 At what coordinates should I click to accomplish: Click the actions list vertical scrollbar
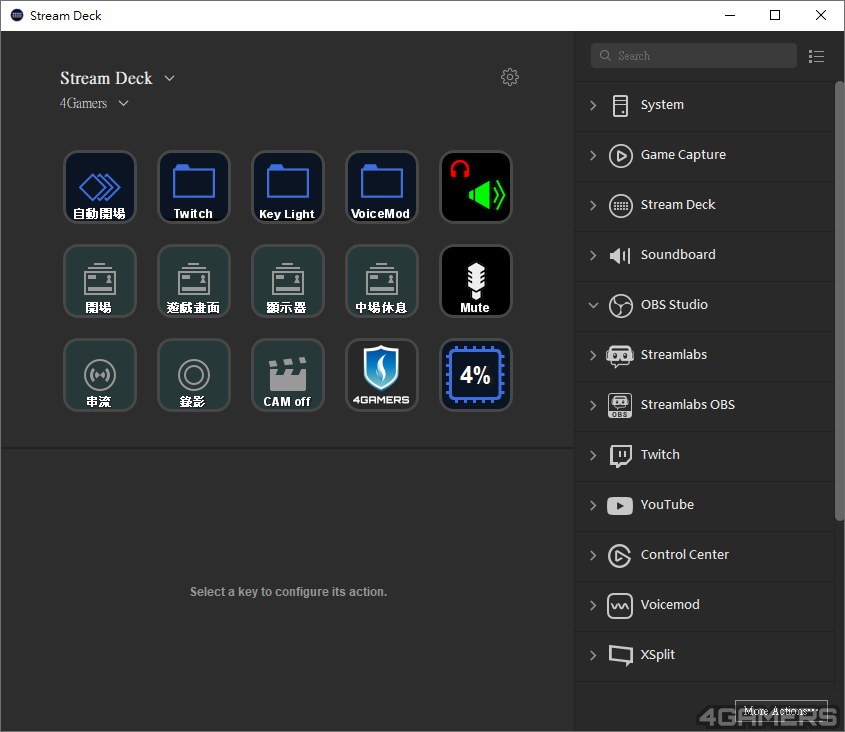click(x=839, y=300)
